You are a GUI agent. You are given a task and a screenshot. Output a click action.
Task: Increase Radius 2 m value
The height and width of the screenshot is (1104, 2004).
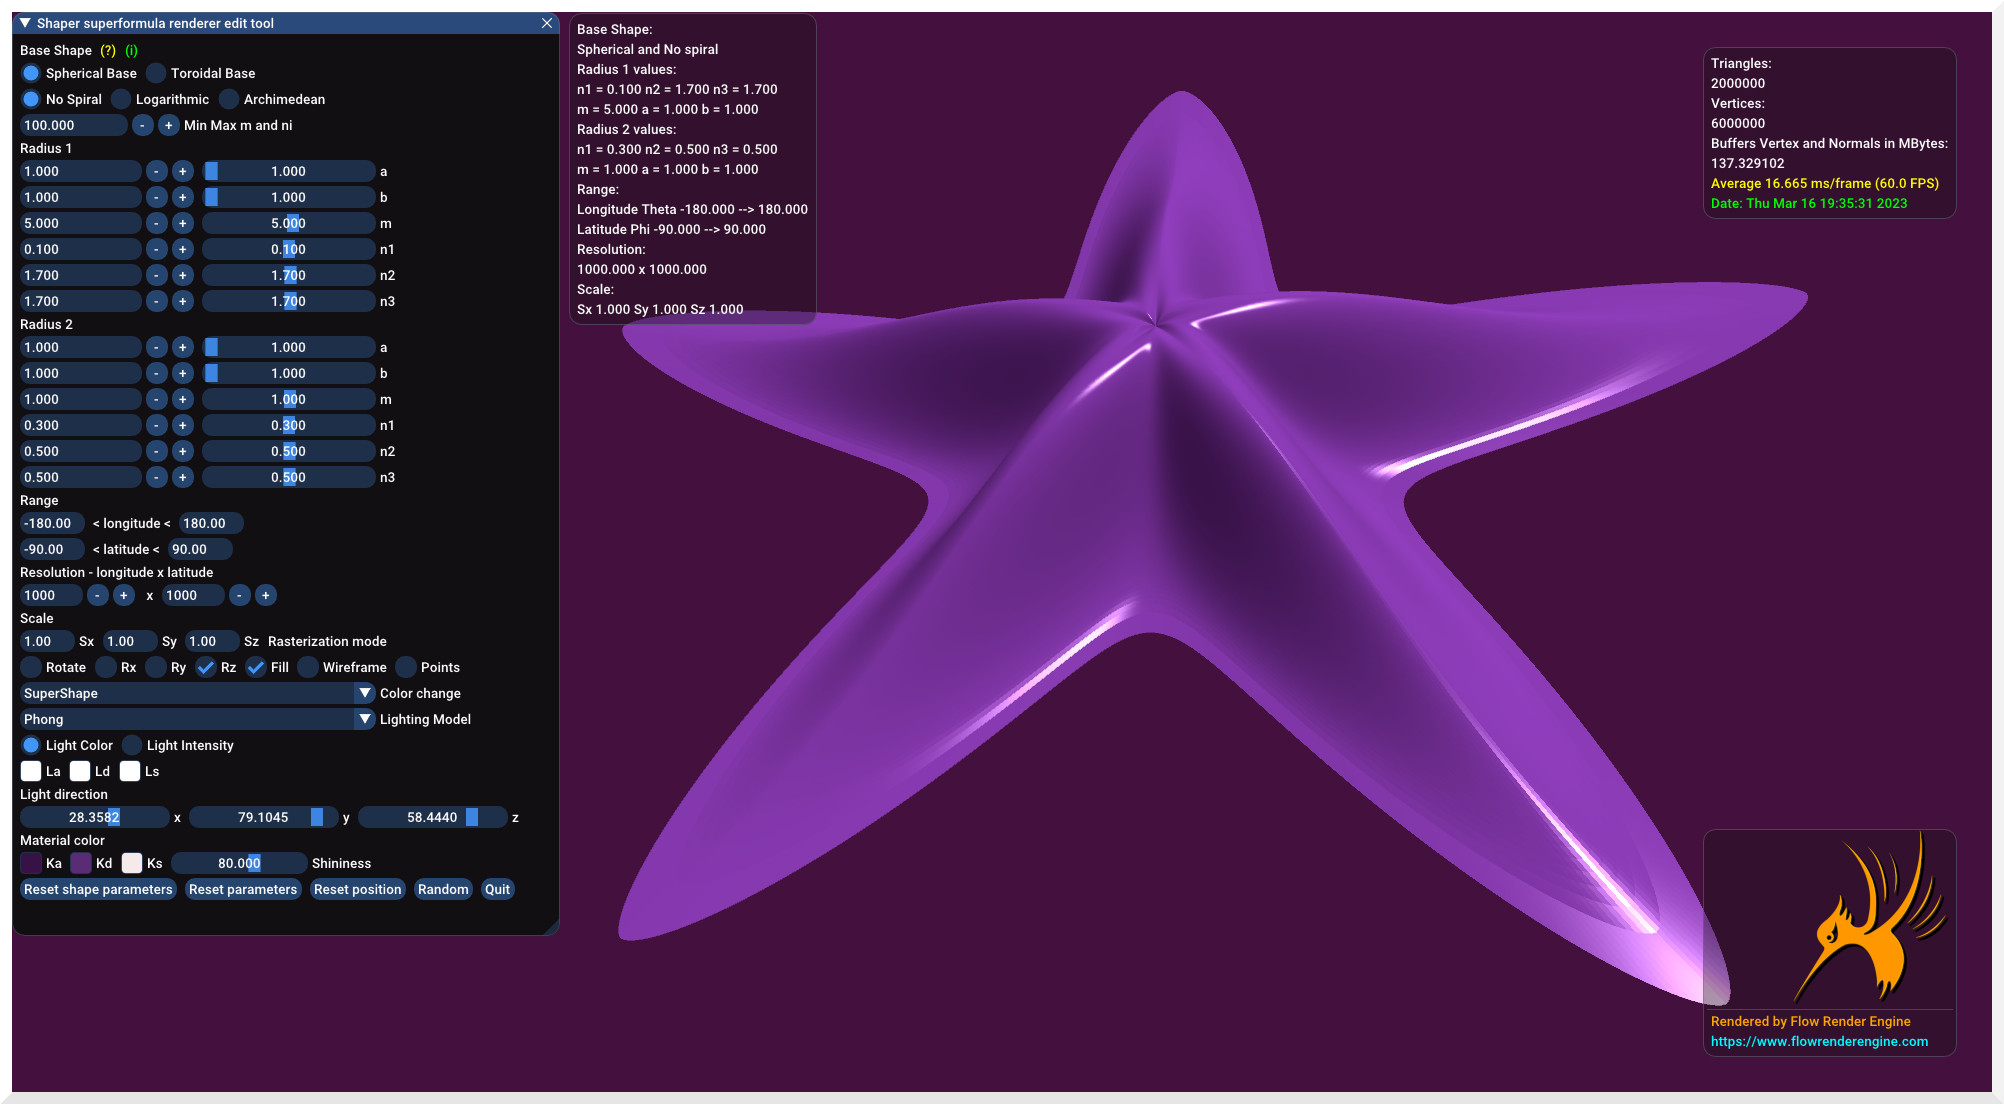(182, 399)
